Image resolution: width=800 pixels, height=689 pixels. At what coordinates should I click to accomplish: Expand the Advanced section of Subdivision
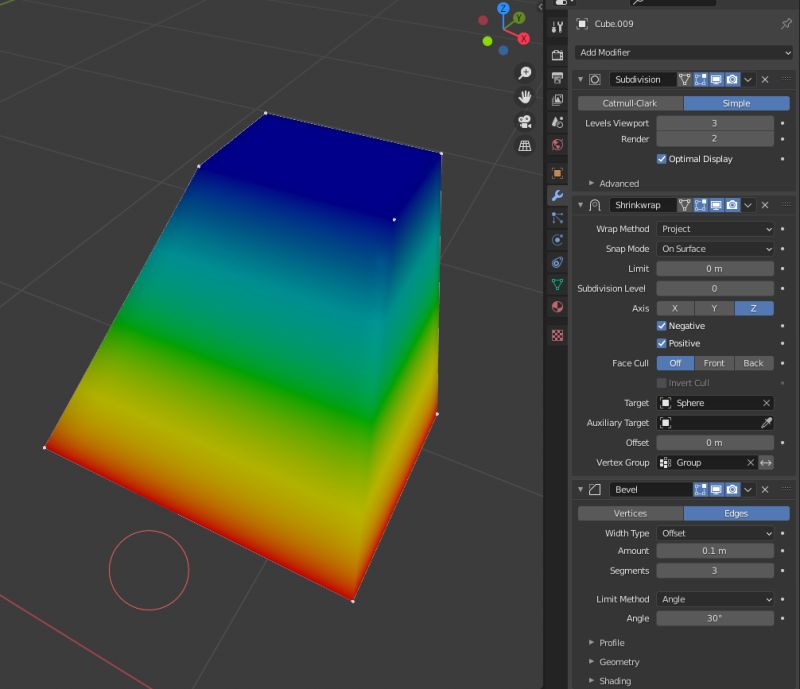pos(619,183)
